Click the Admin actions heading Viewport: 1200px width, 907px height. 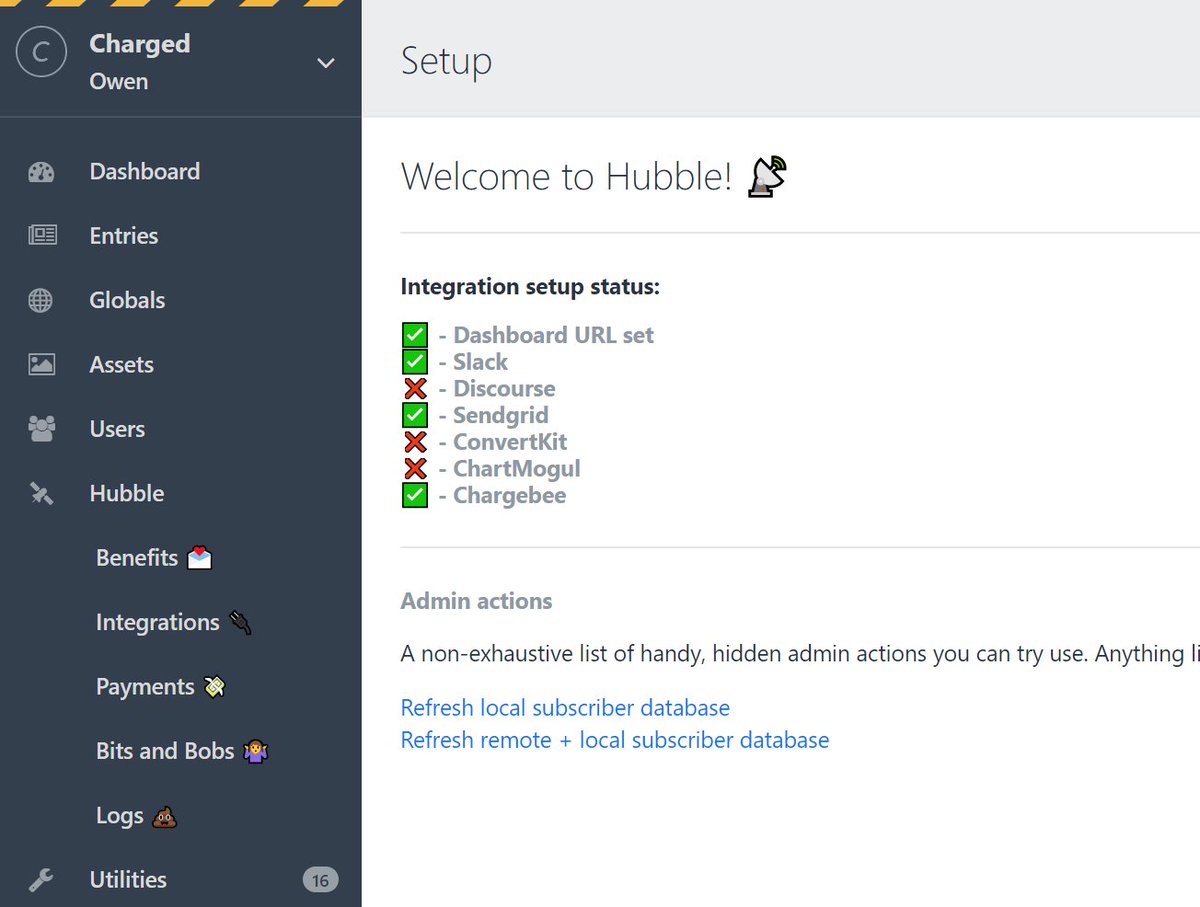point(476,601)
